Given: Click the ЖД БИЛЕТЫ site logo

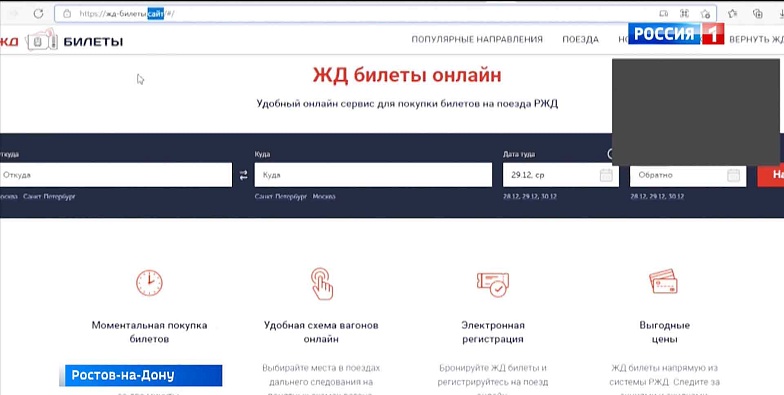Looking at the screenshot, I should point(61,41).
